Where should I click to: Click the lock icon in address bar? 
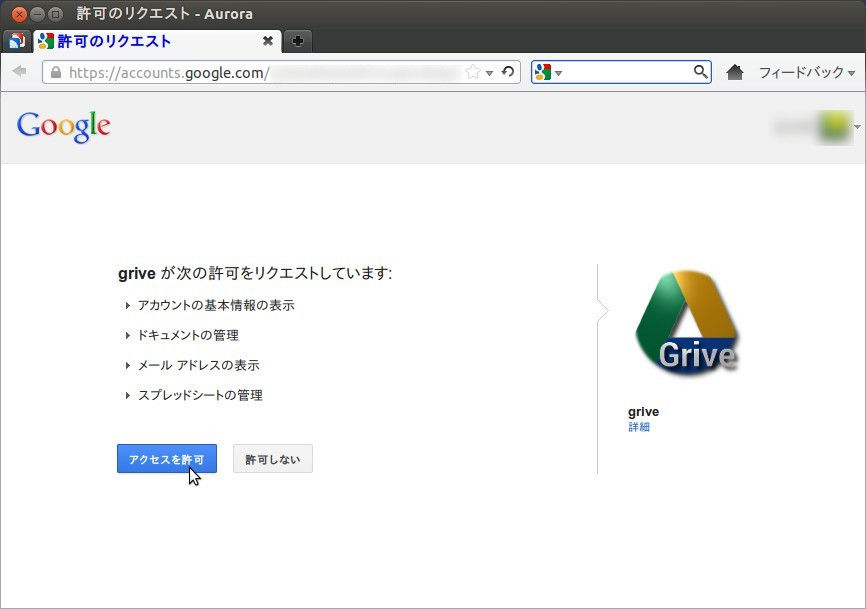coord(56,72)
